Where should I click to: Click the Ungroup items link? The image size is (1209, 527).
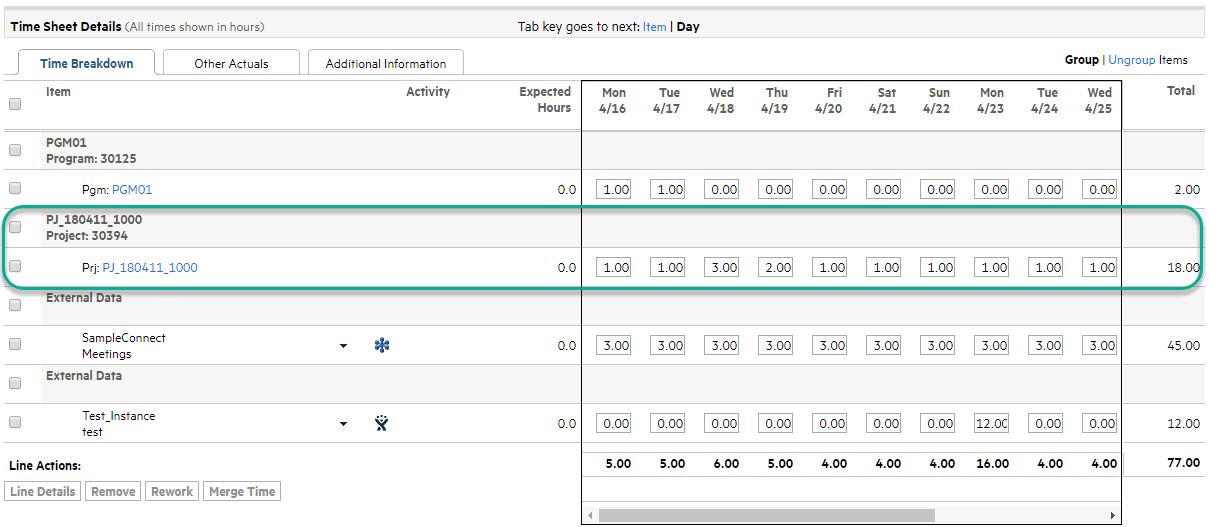pyautogui.click(x=1131, y=60)
